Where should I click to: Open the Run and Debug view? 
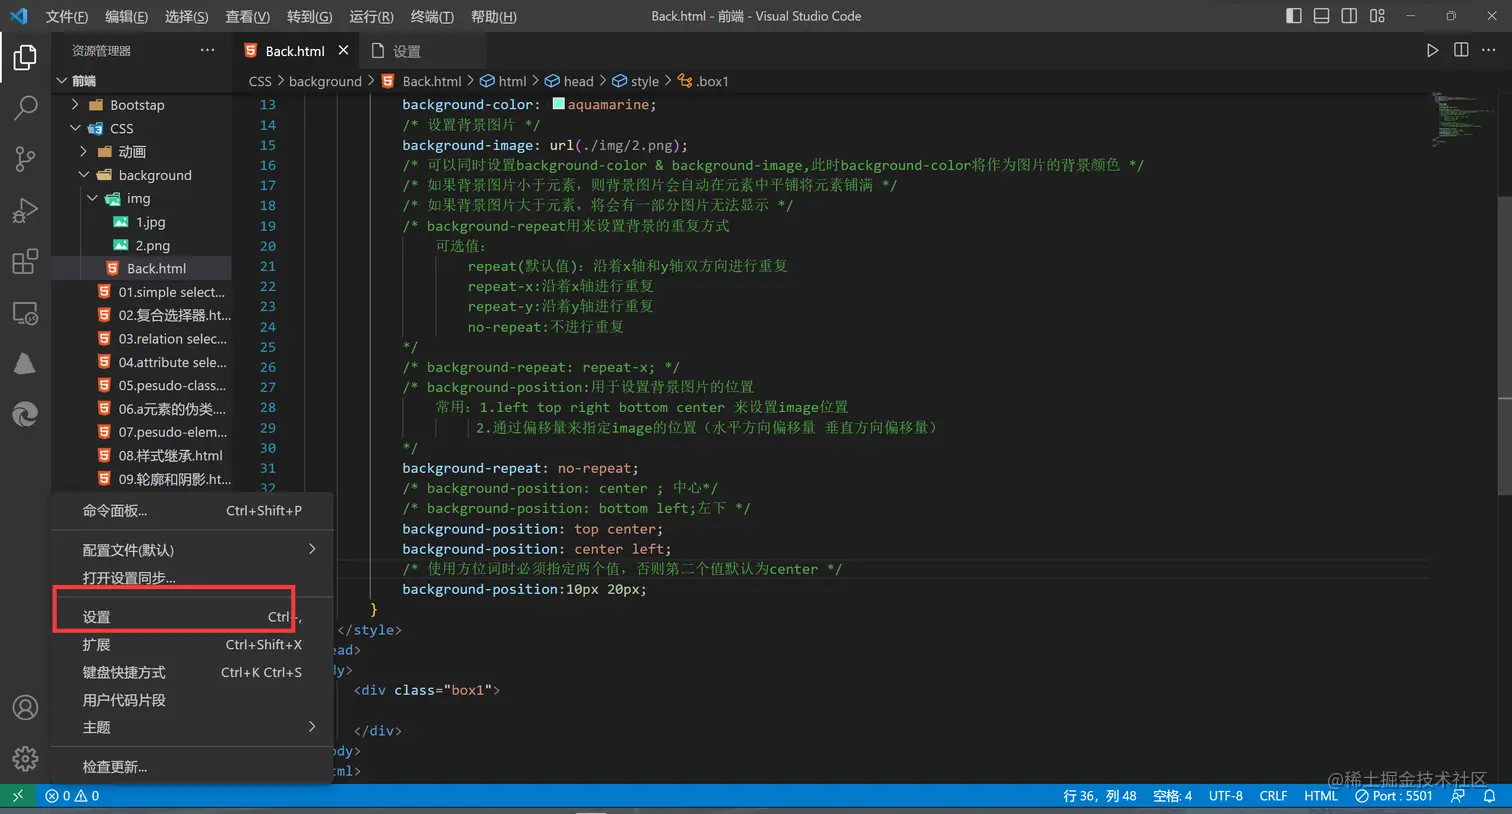tap(25, 210)
